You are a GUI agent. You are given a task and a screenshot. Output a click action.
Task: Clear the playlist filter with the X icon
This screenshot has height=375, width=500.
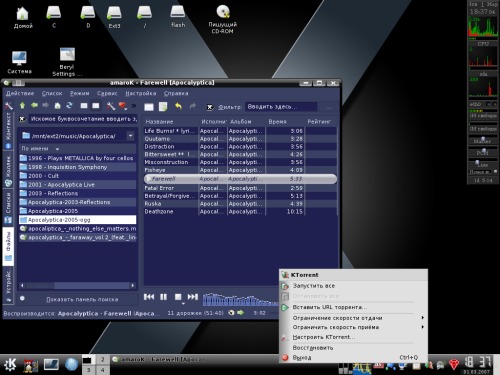coord(210,107)
